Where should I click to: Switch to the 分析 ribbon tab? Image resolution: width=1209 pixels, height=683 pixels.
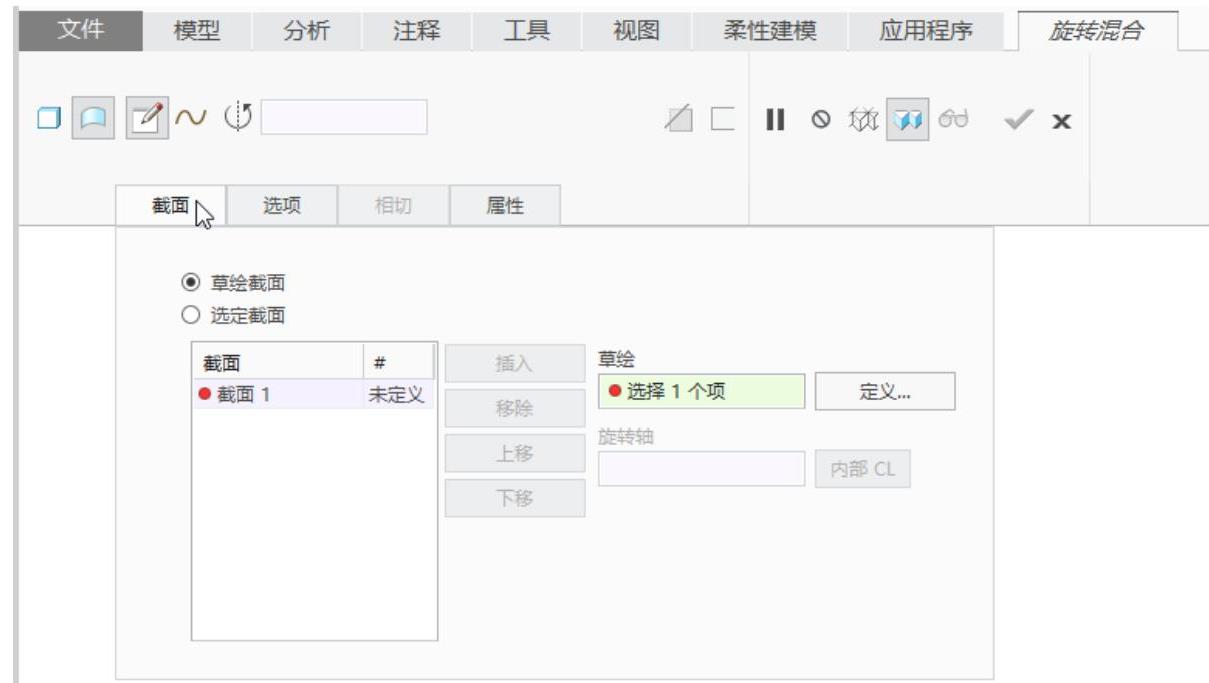pos(306,31)
